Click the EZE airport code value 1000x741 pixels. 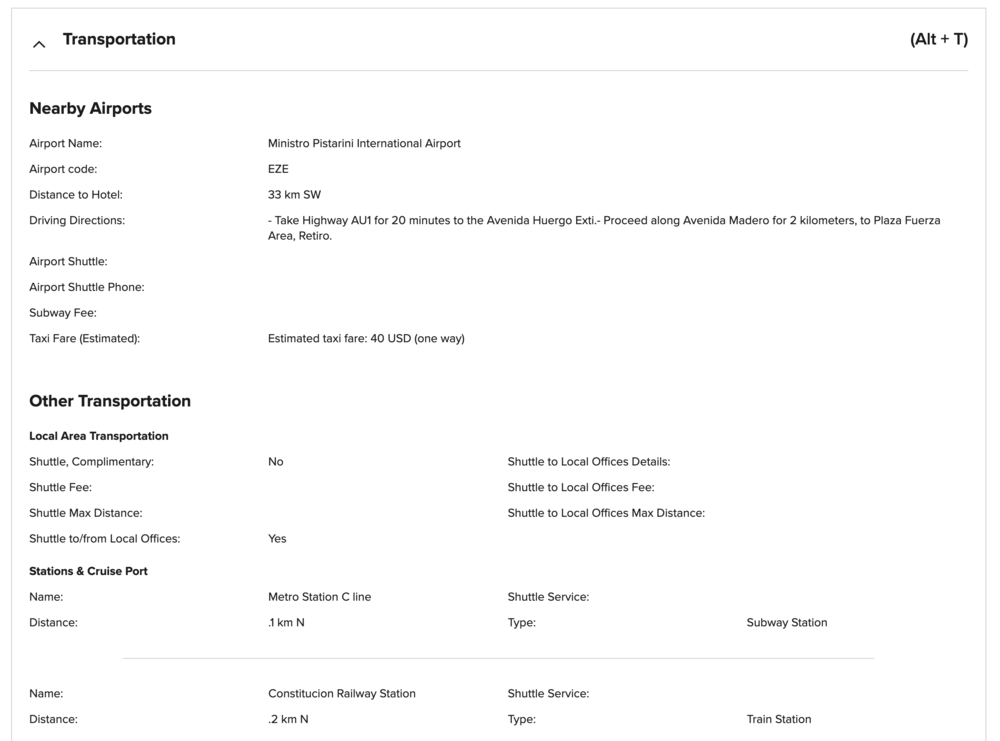click(278, 169)
